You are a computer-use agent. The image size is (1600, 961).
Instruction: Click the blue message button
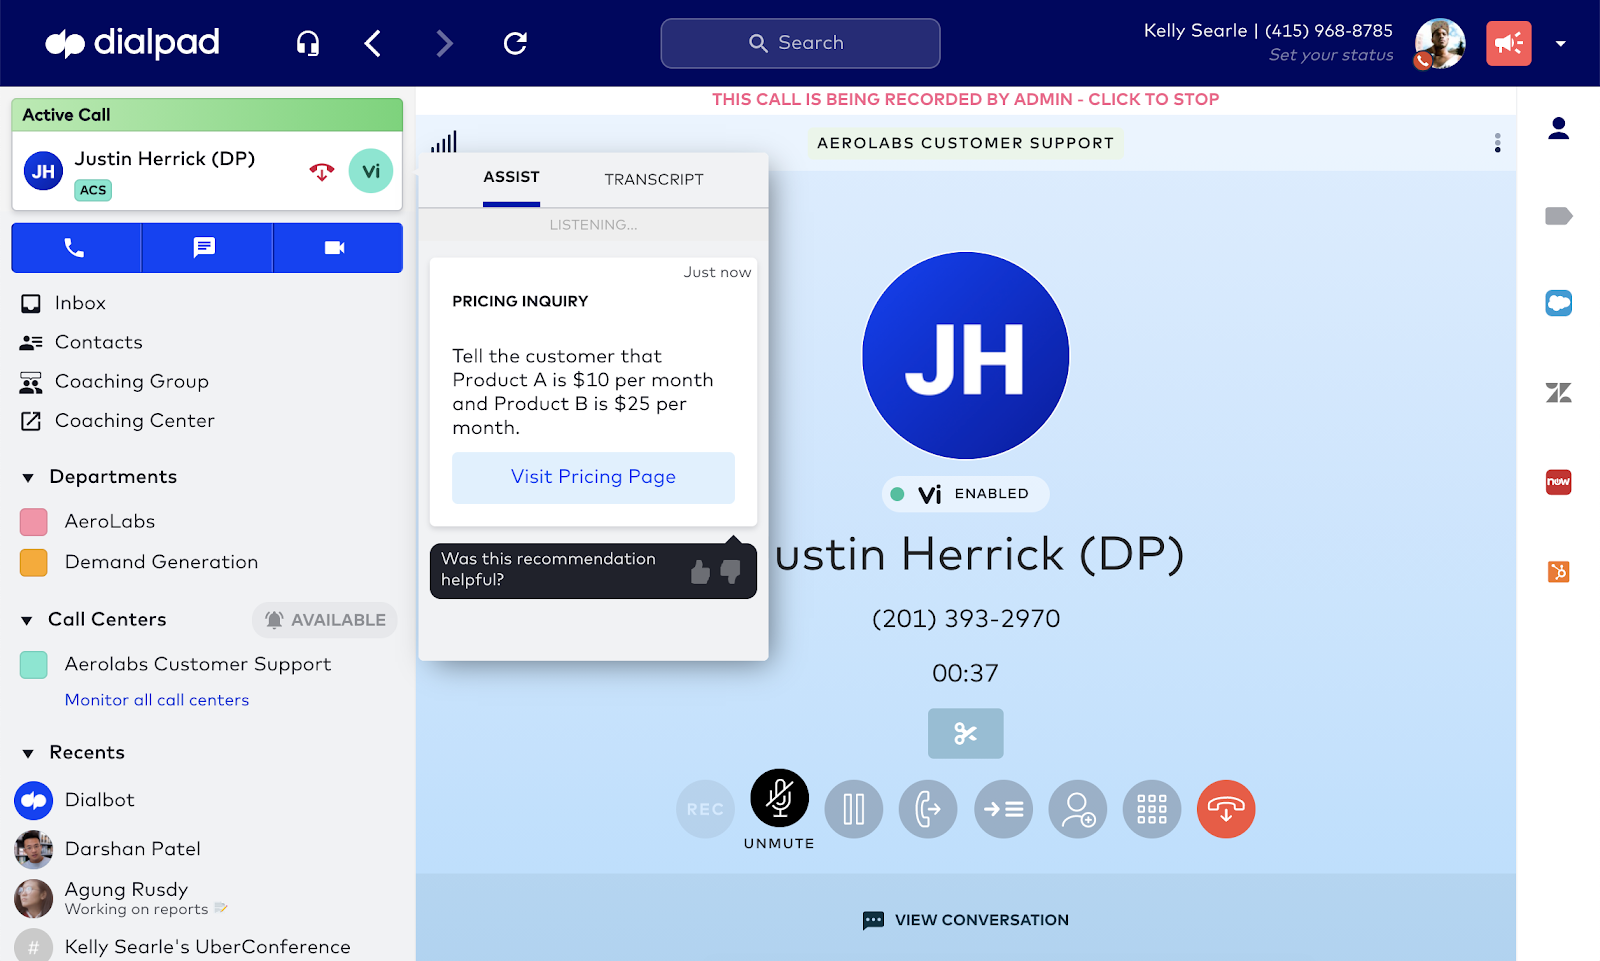(206, 247)
